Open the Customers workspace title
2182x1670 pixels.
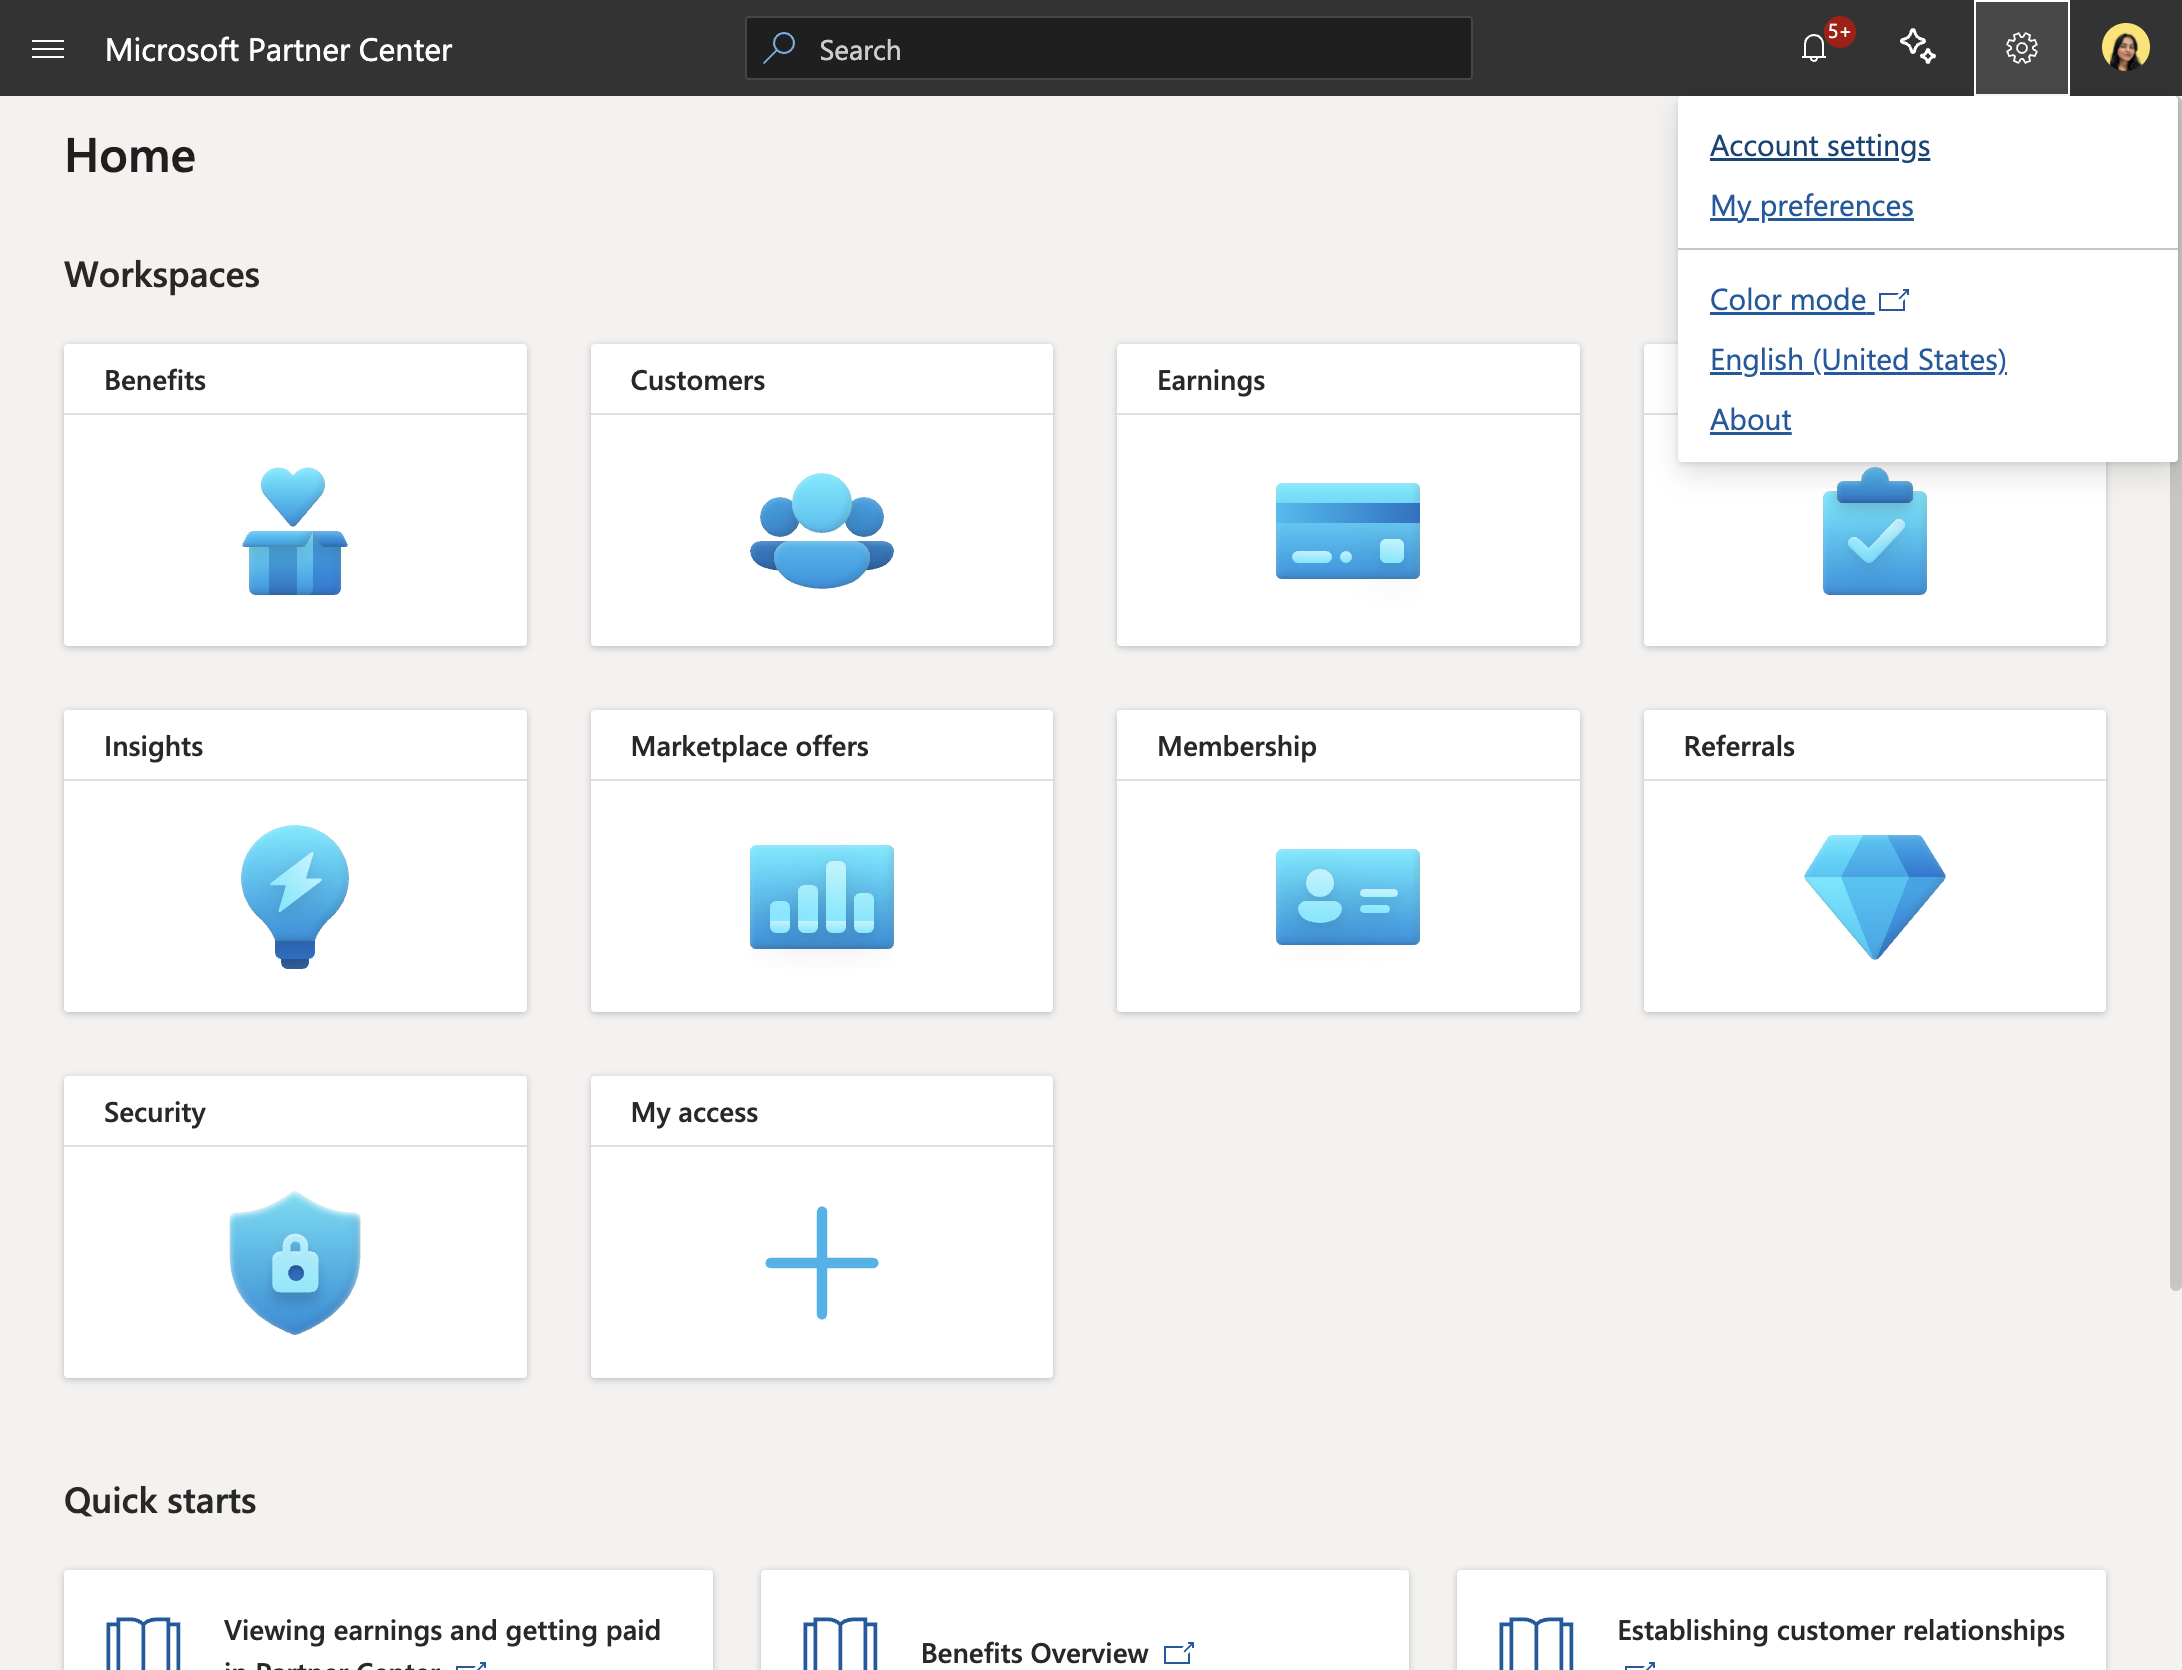pyautogui.click(x=697, y=380)
